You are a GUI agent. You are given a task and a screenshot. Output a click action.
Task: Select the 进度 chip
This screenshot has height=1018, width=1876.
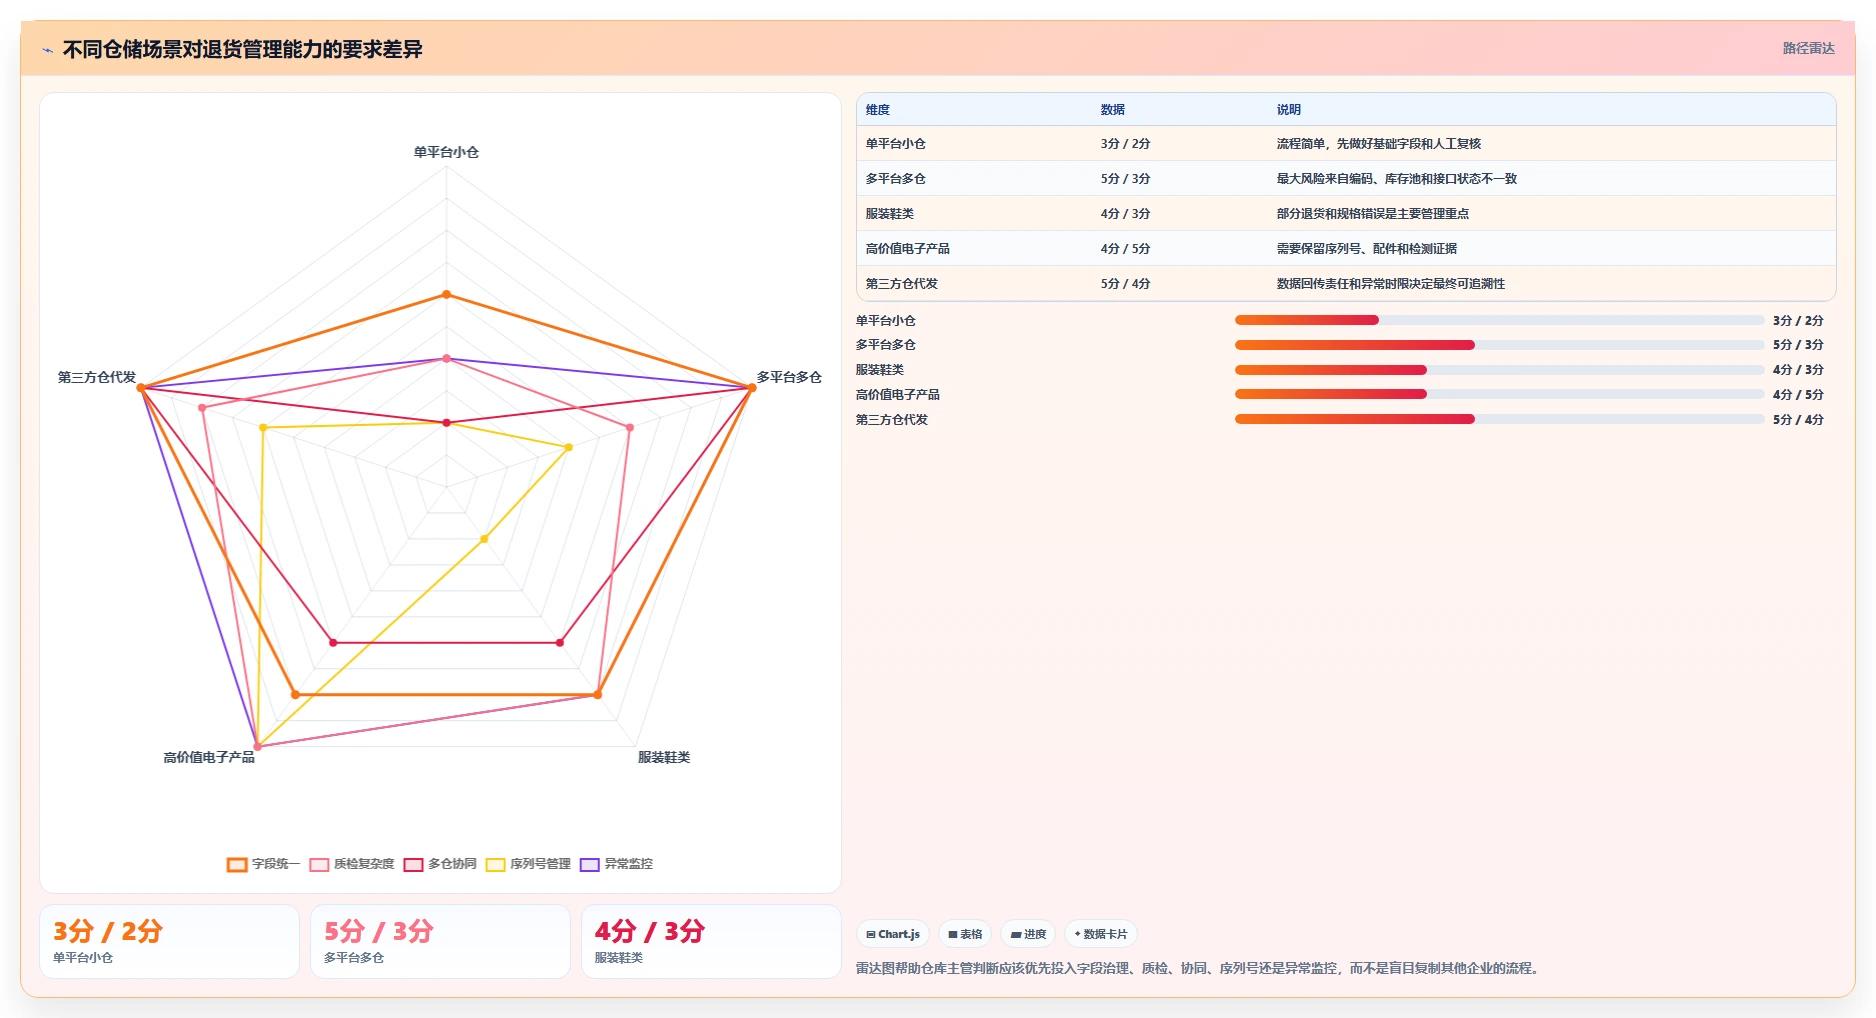pyautogui.click(x=1028, y=934)
